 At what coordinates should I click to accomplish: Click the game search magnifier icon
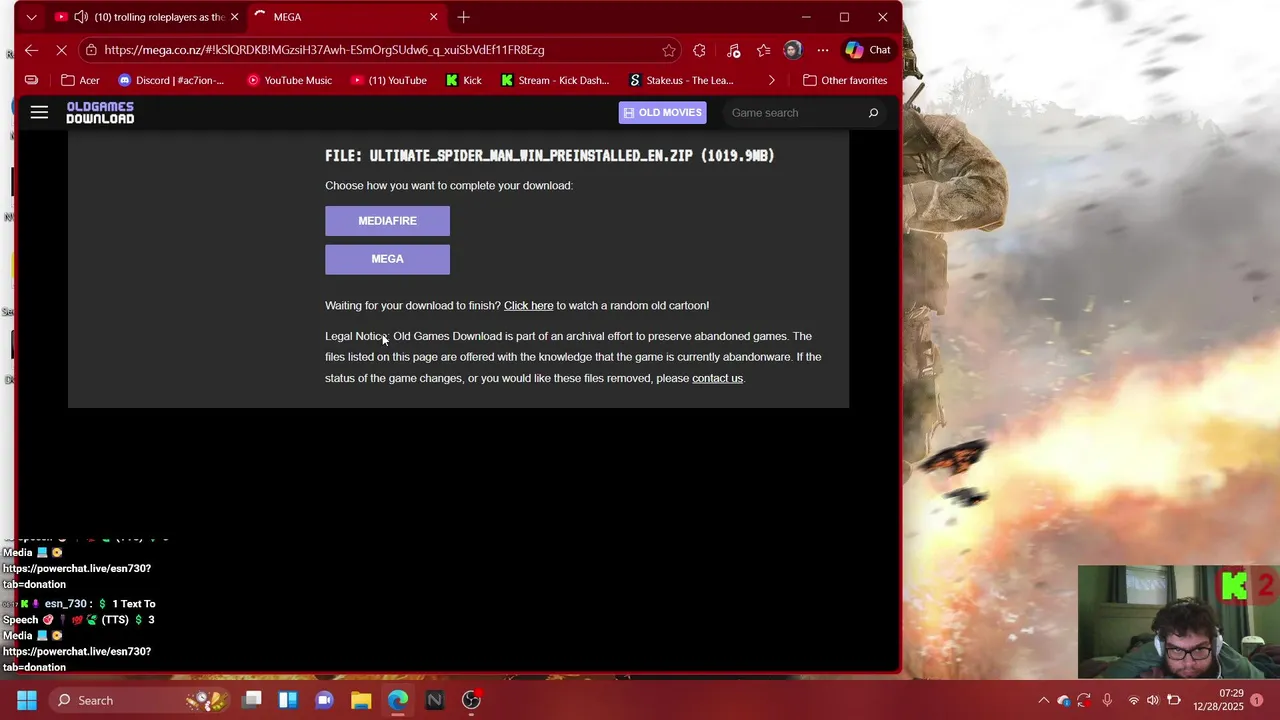[x=873, y=113]
